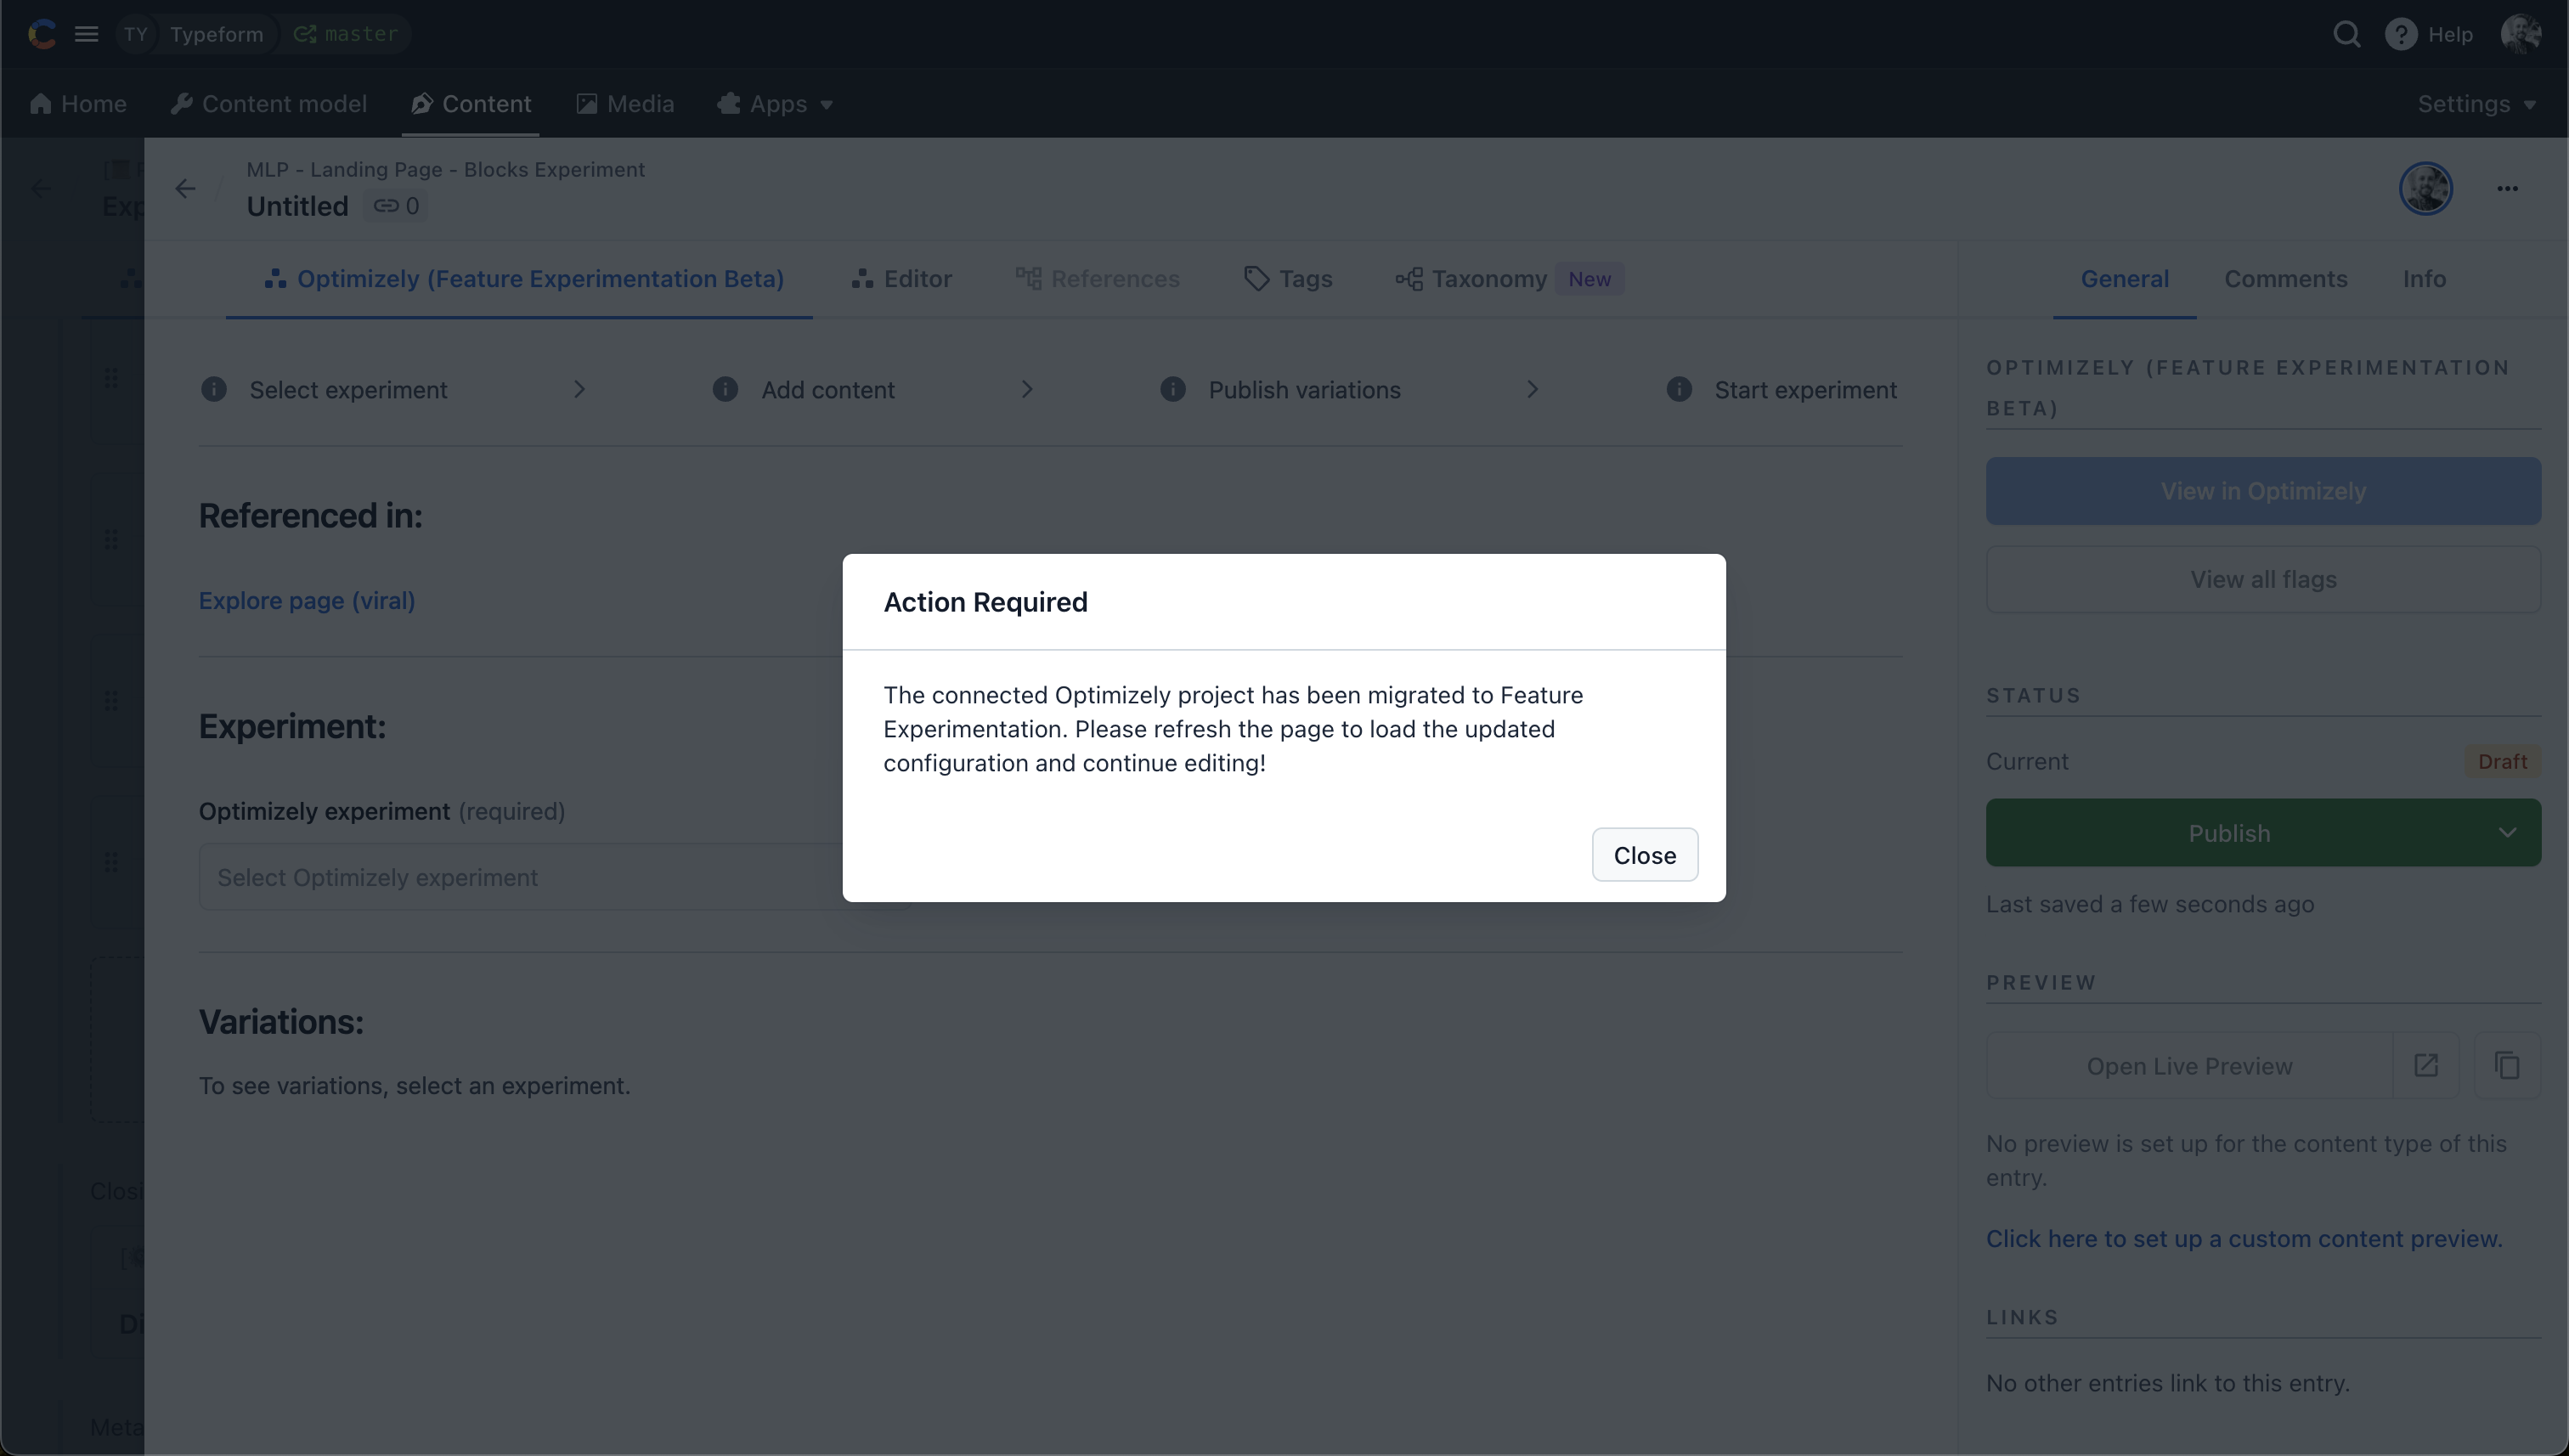The width and height of the screenshot is (2569, 1456).
Task: Click info icon beside Select experiment
Action: pyautogui.click(x=214, y=389)
